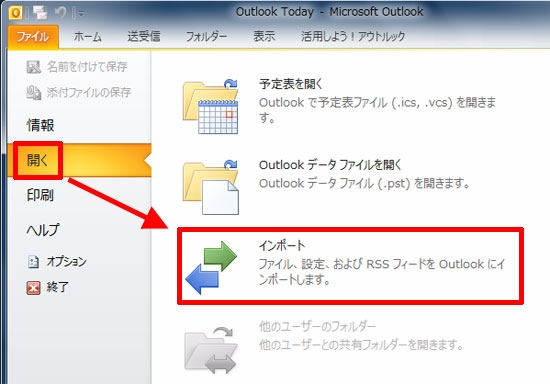Click the オプション settings icon
The height and width of the screenshot is (384, 550).
(x=33, y=262)
